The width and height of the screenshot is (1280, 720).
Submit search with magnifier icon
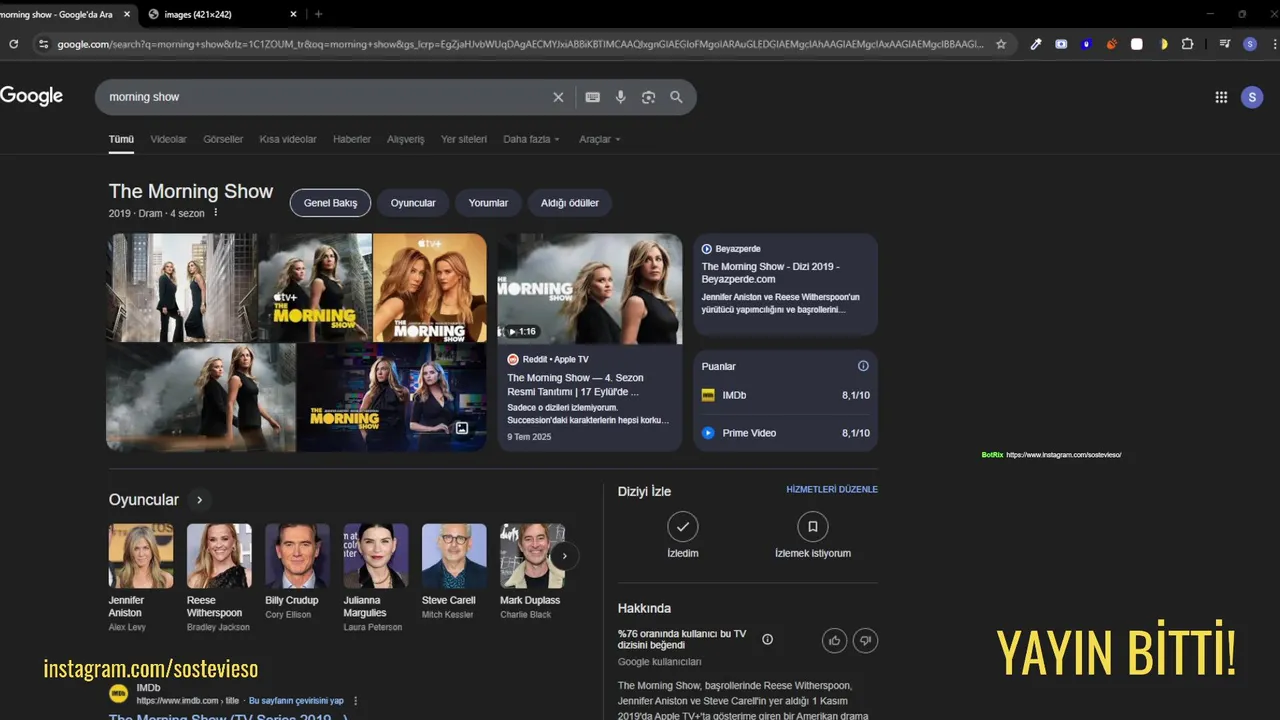(676, 97)
